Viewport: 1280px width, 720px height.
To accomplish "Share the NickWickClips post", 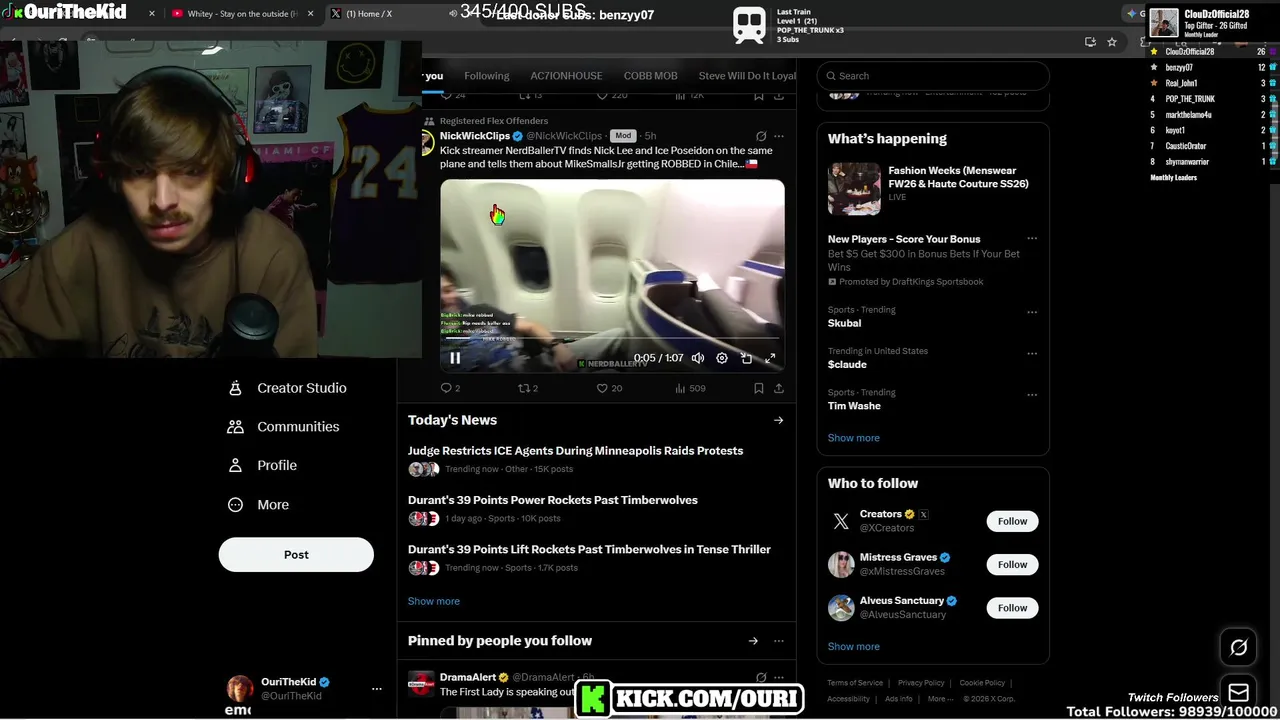I will [779, 388].
